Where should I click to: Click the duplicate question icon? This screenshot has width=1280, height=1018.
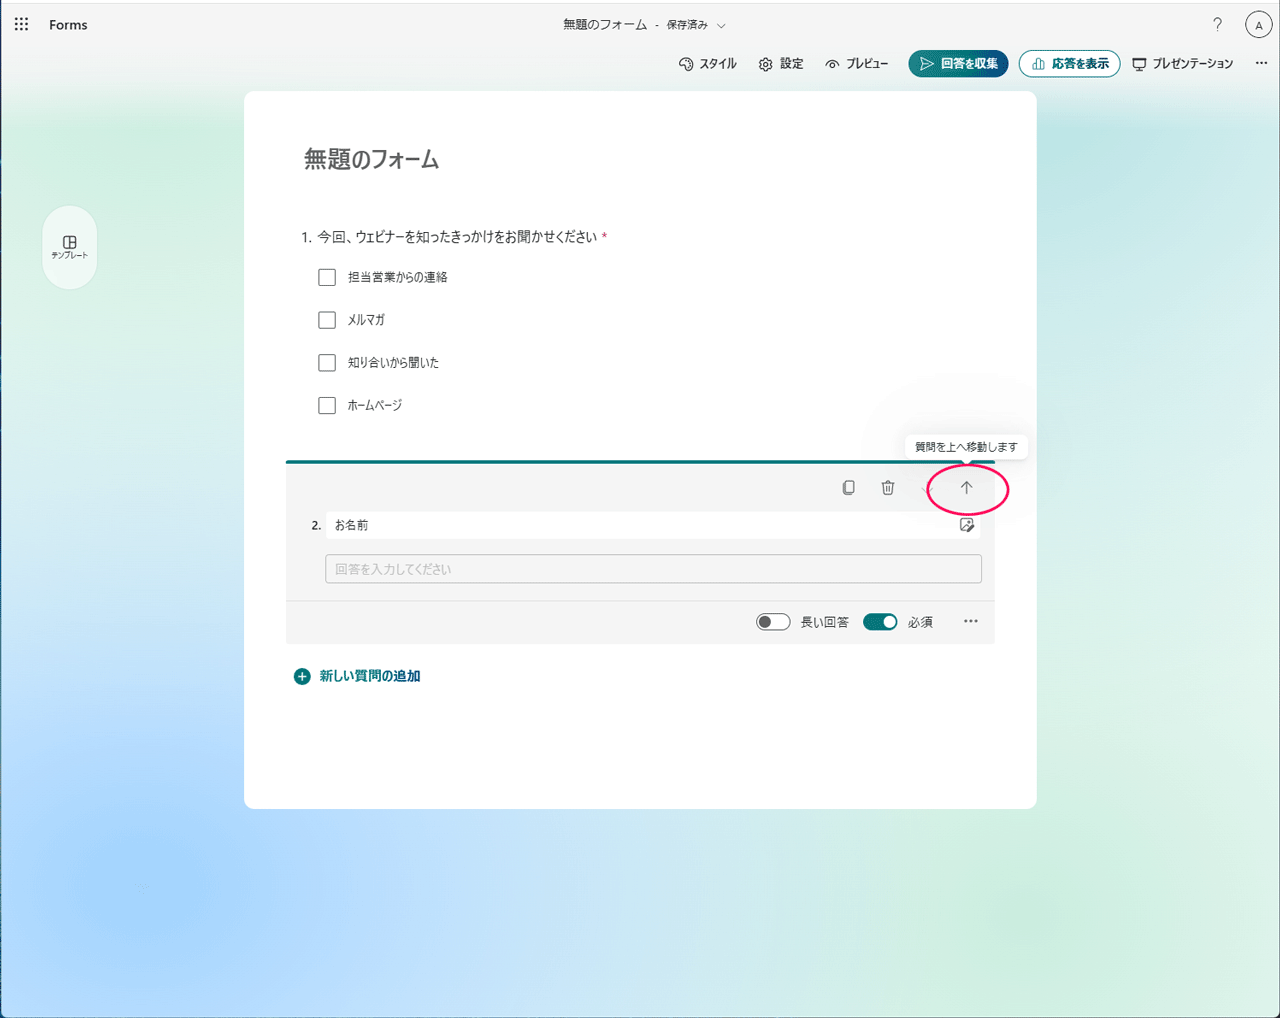(x=848, y=487)
